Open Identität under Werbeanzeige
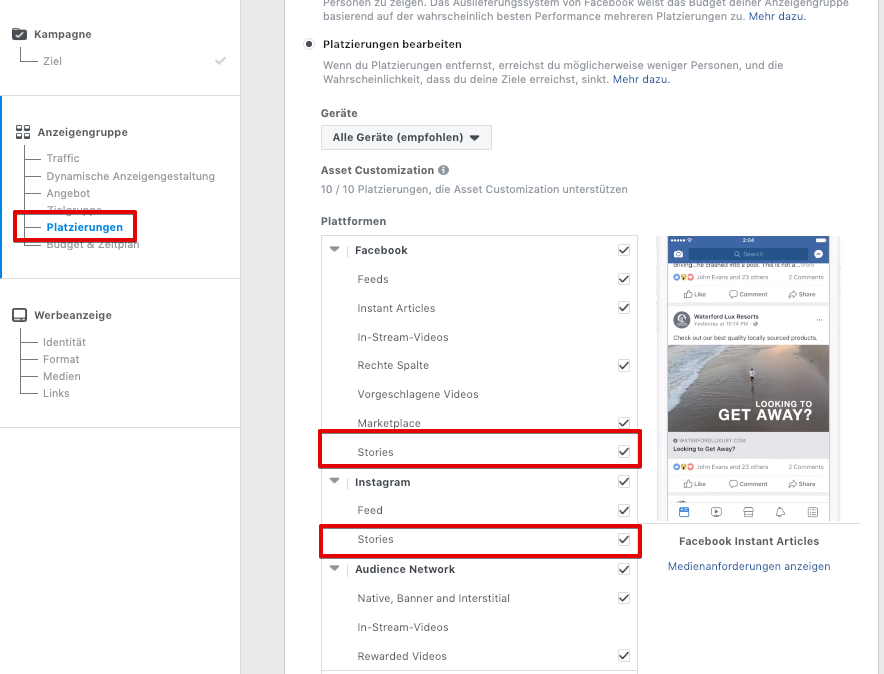Image resolution: width=884 pixels, height=674 pixels. tap(64, 342)
